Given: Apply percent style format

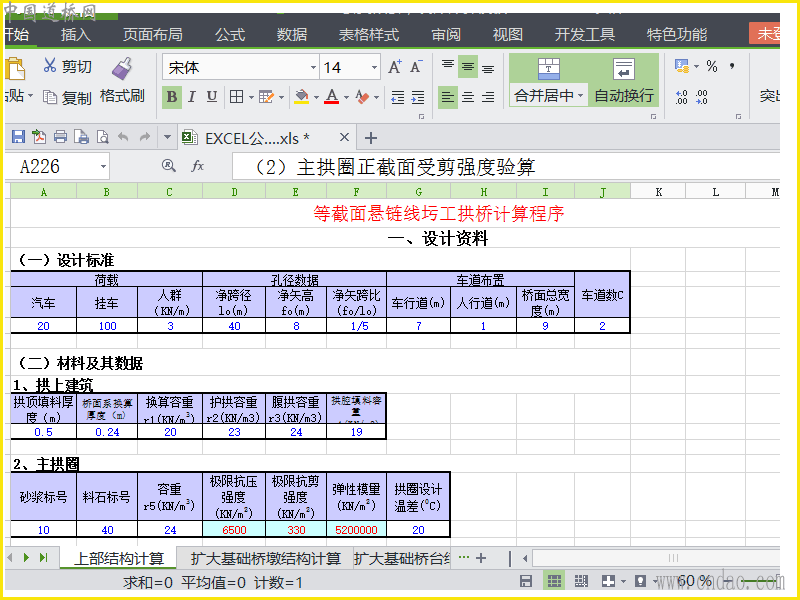Looking at the screenshot, I should pyautogui.click(x=712, y=66).
